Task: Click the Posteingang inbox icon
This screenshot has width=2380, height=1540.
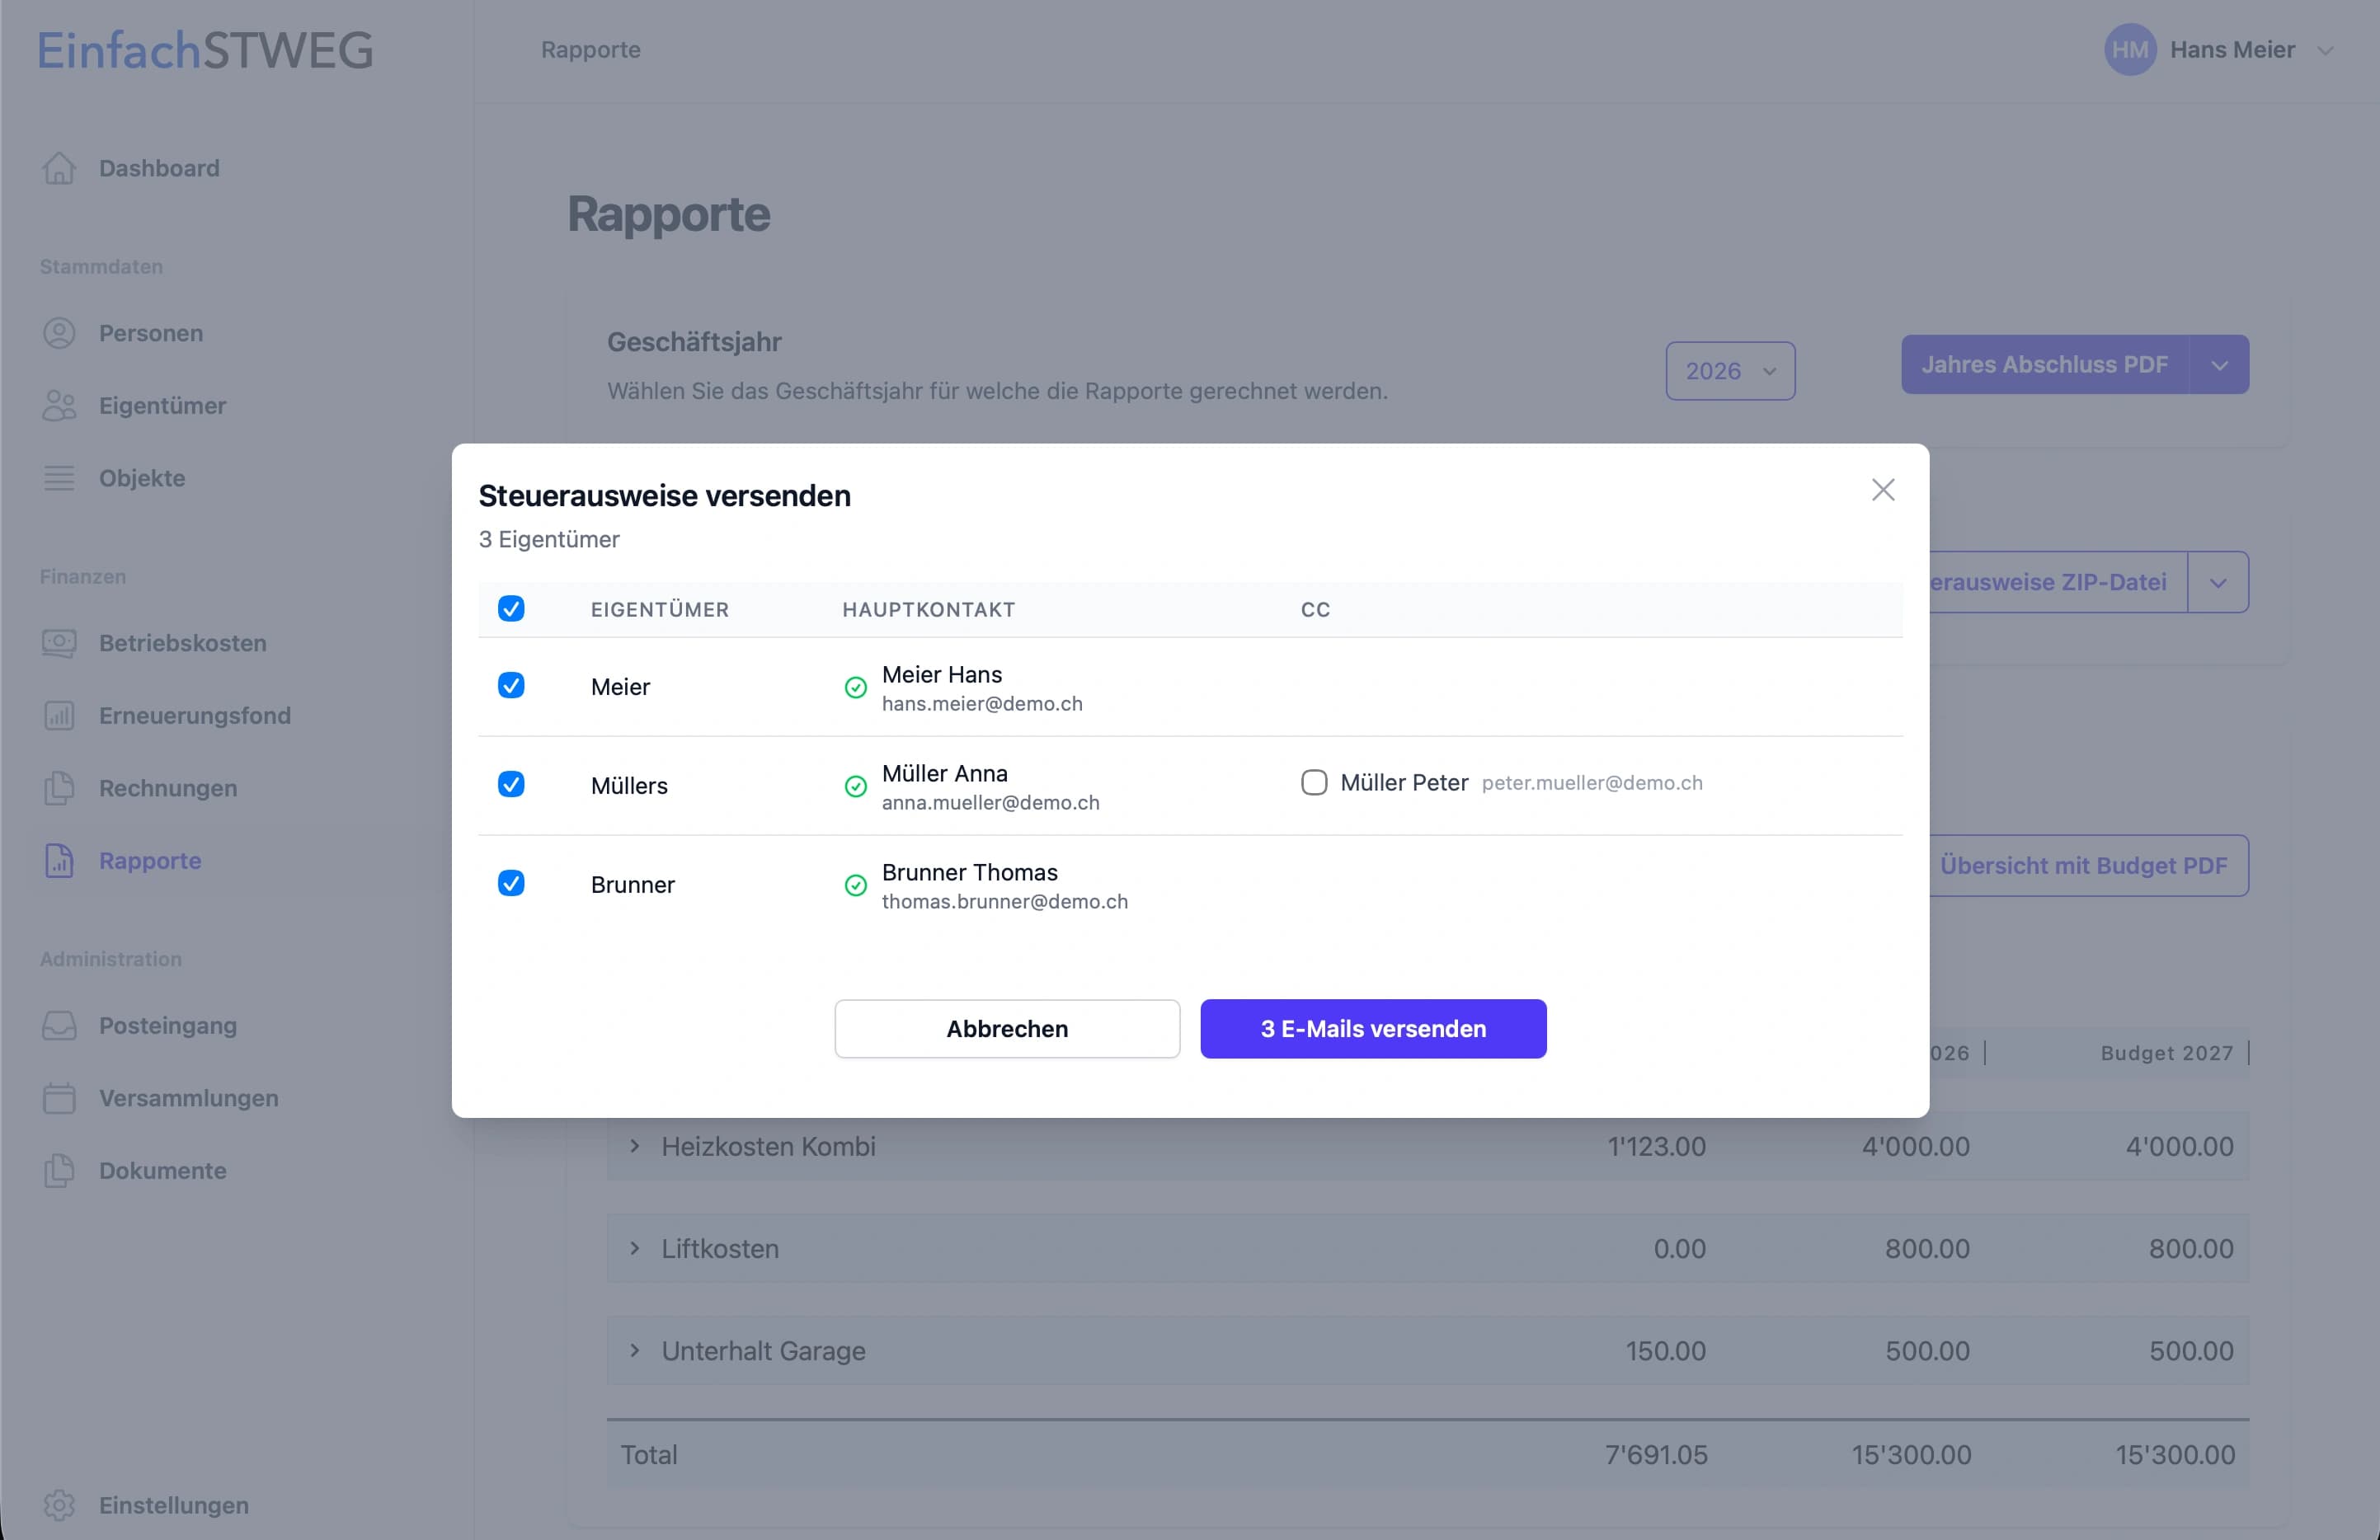Action: [59, 1026]
